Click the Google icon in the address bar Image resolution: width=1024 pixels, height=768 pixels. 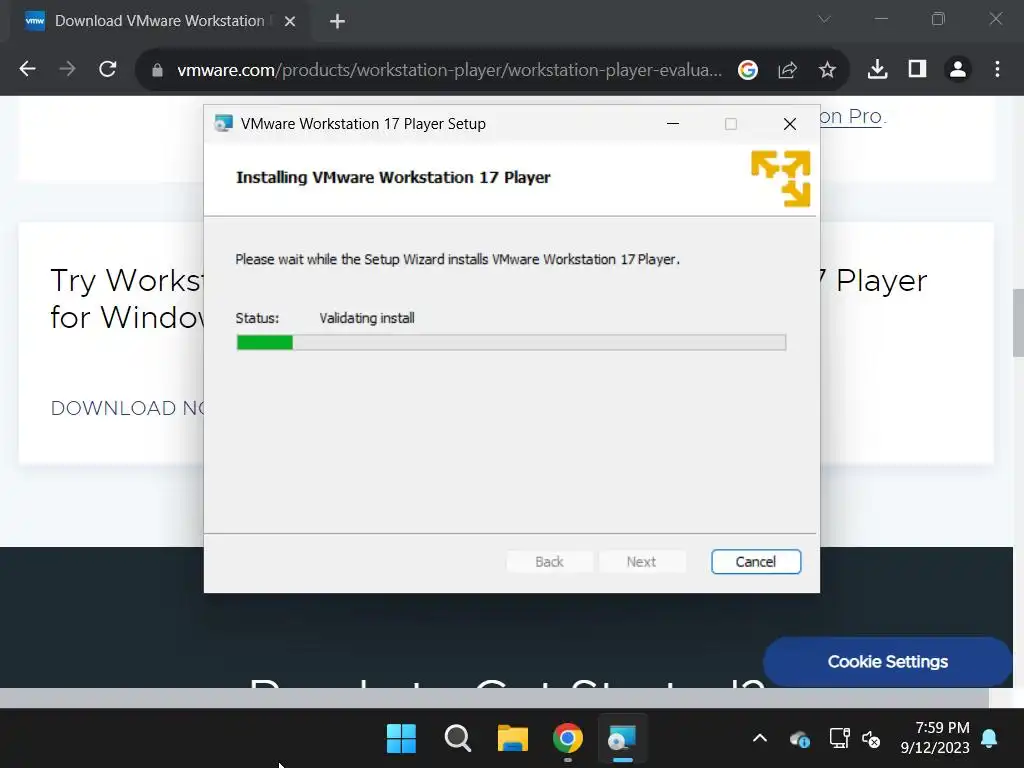click(x=748, y=70)
